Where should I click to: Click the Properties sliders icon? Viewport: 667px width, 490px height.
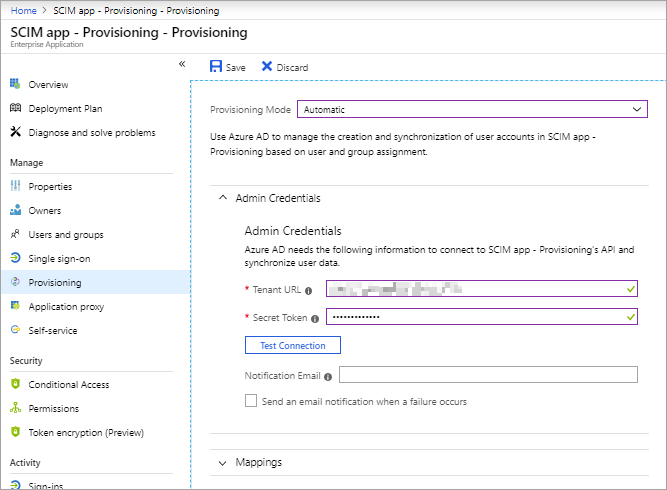coord(15,185)
